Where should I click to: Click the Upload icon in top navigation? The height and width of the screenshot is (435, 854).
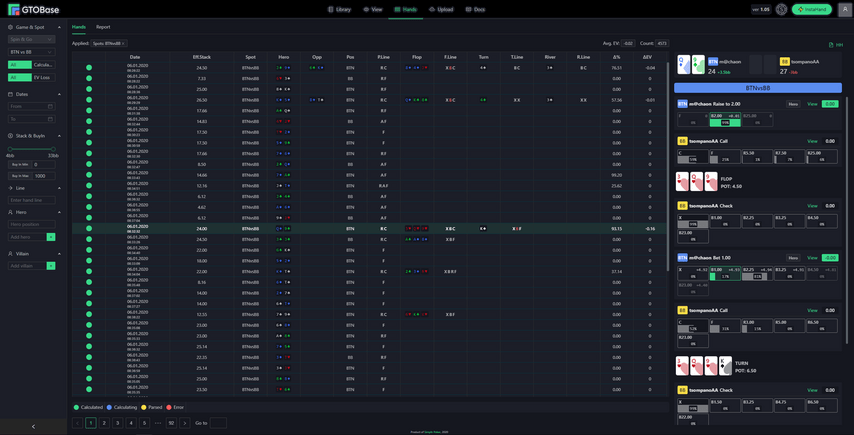[433, 9]
